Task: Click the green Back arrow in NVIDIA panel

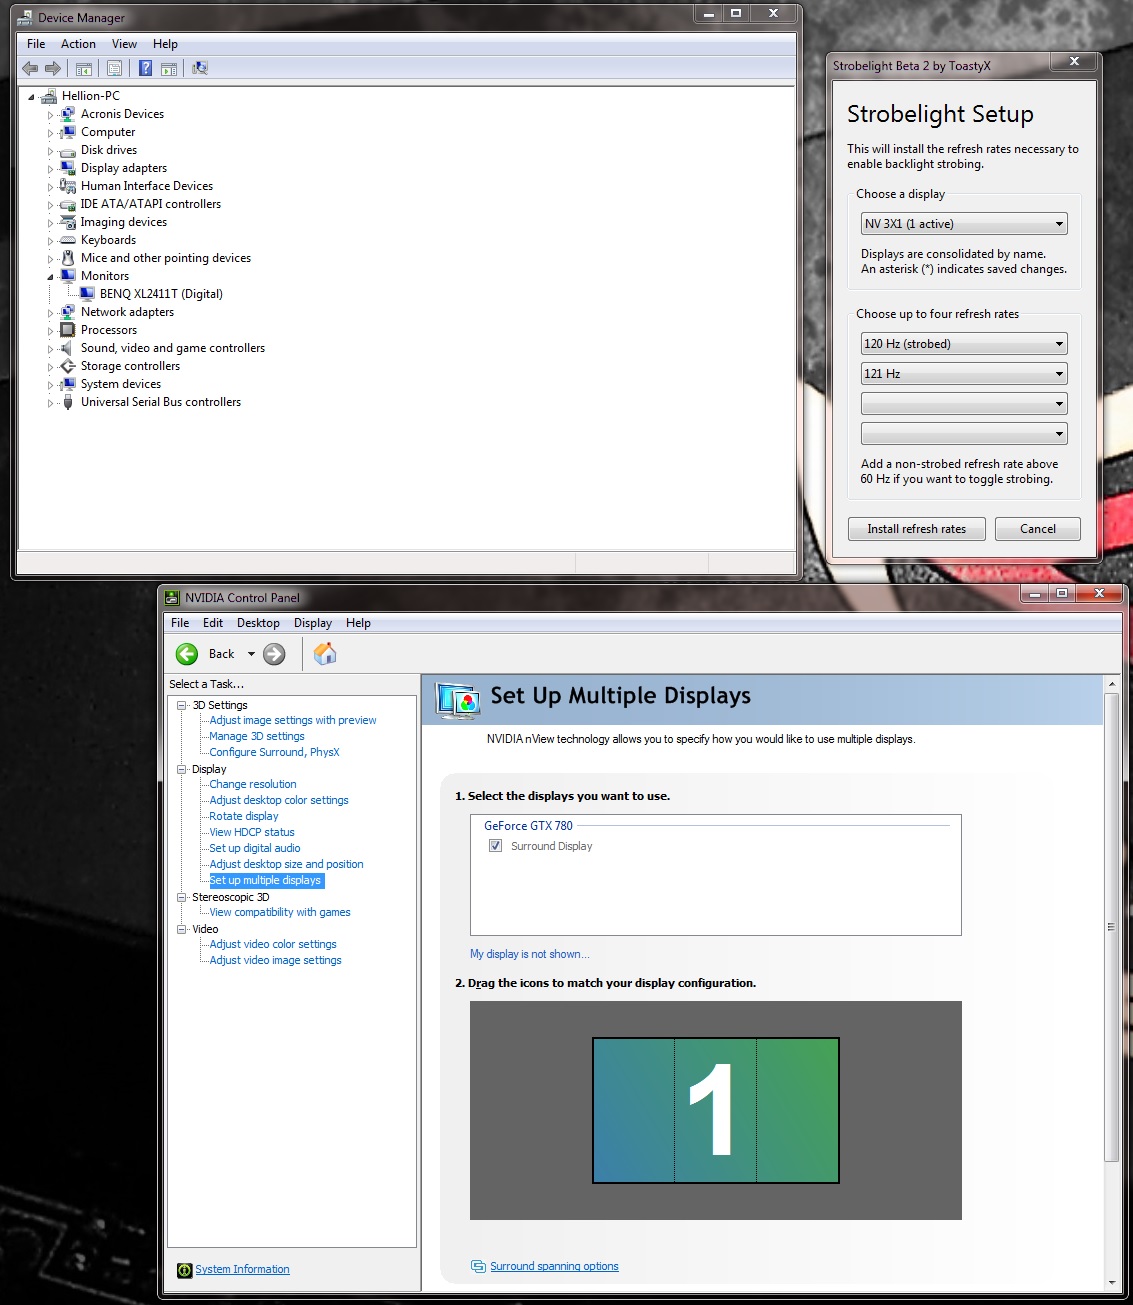Action: (187, 654)
